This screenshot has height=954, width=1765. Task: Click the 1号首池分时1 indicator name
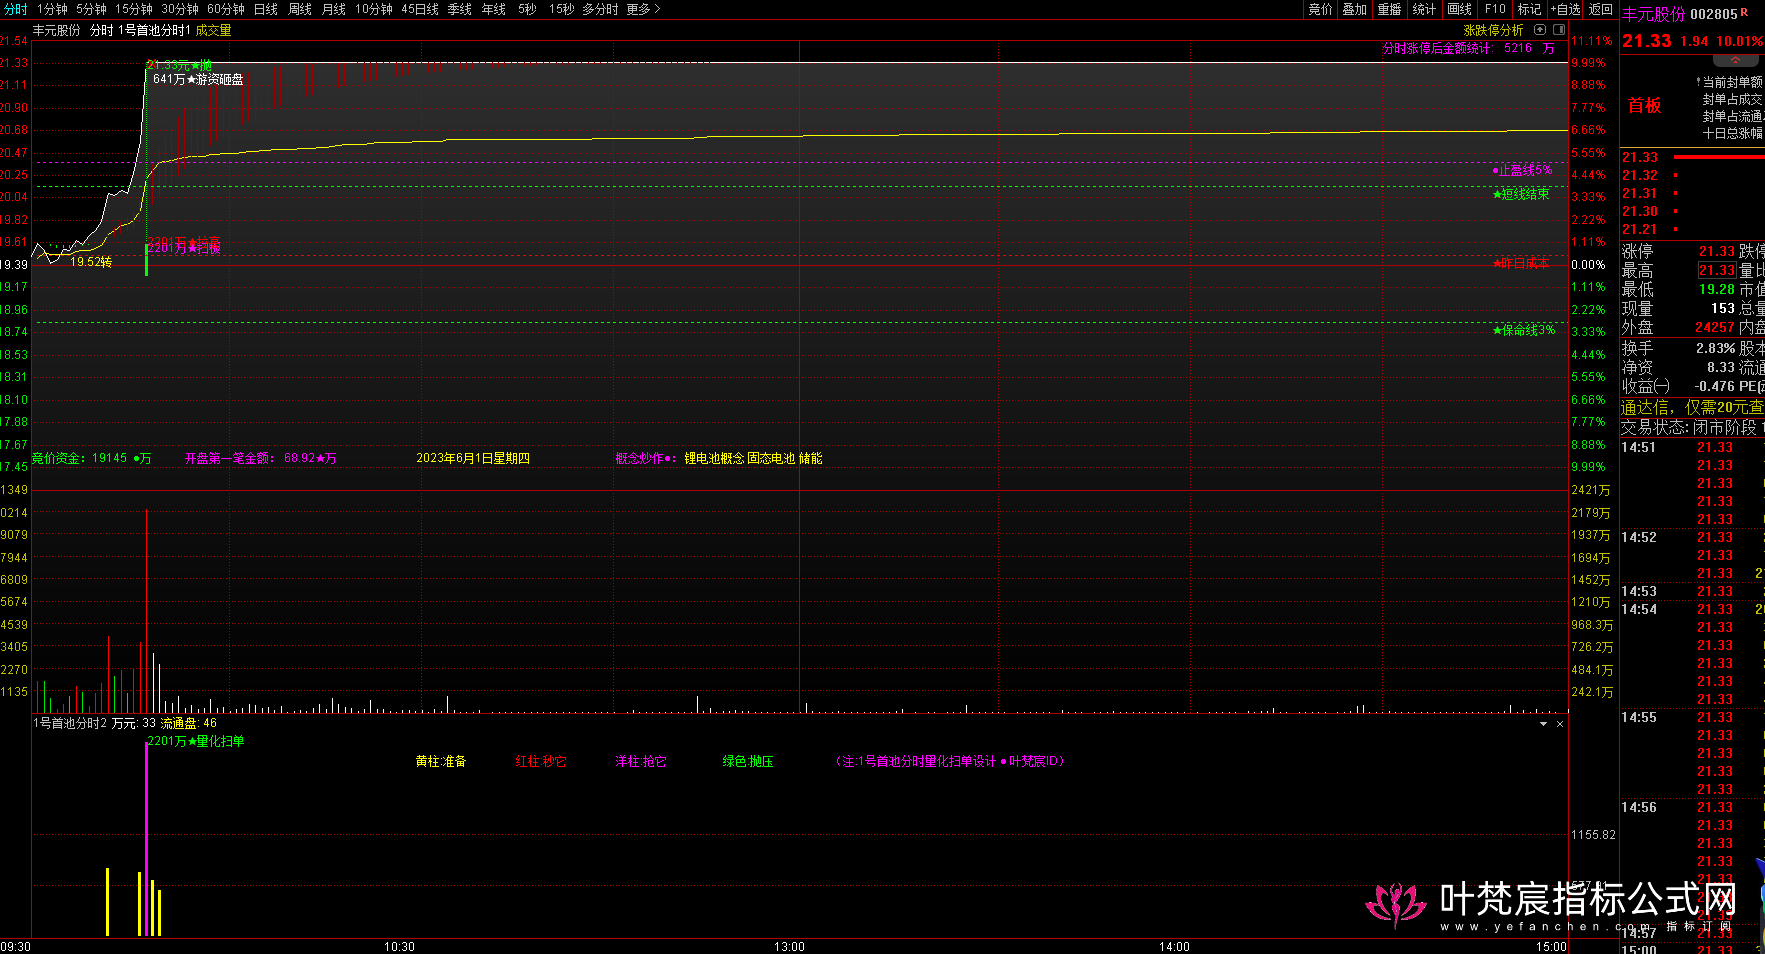point(154,30)
